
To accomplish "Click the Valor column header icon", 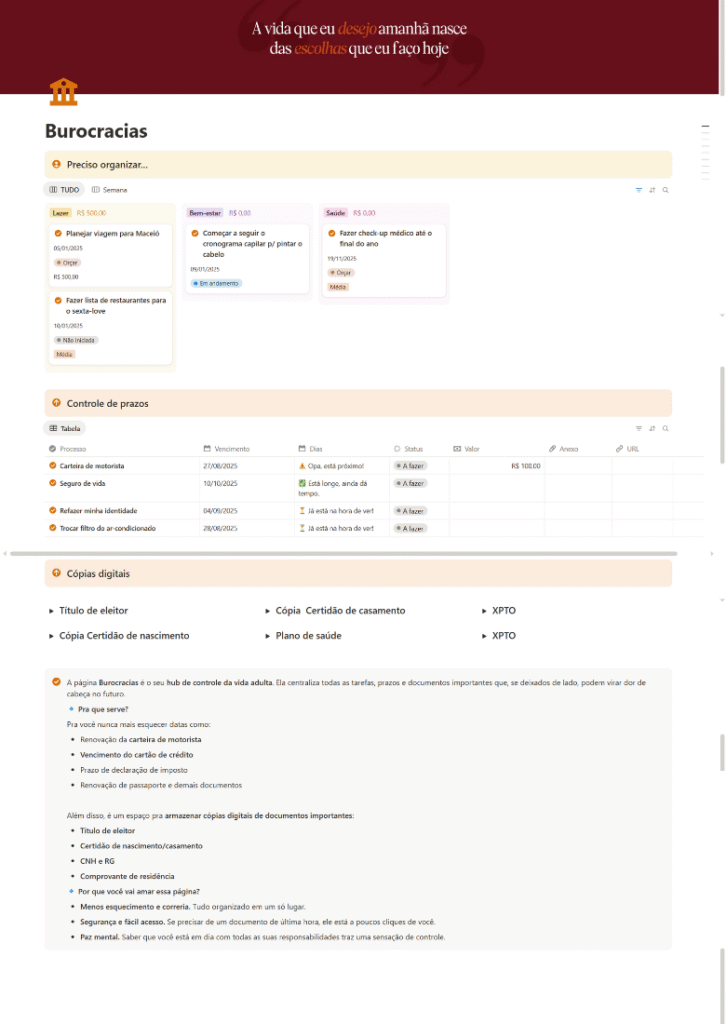I will point(457,449).
